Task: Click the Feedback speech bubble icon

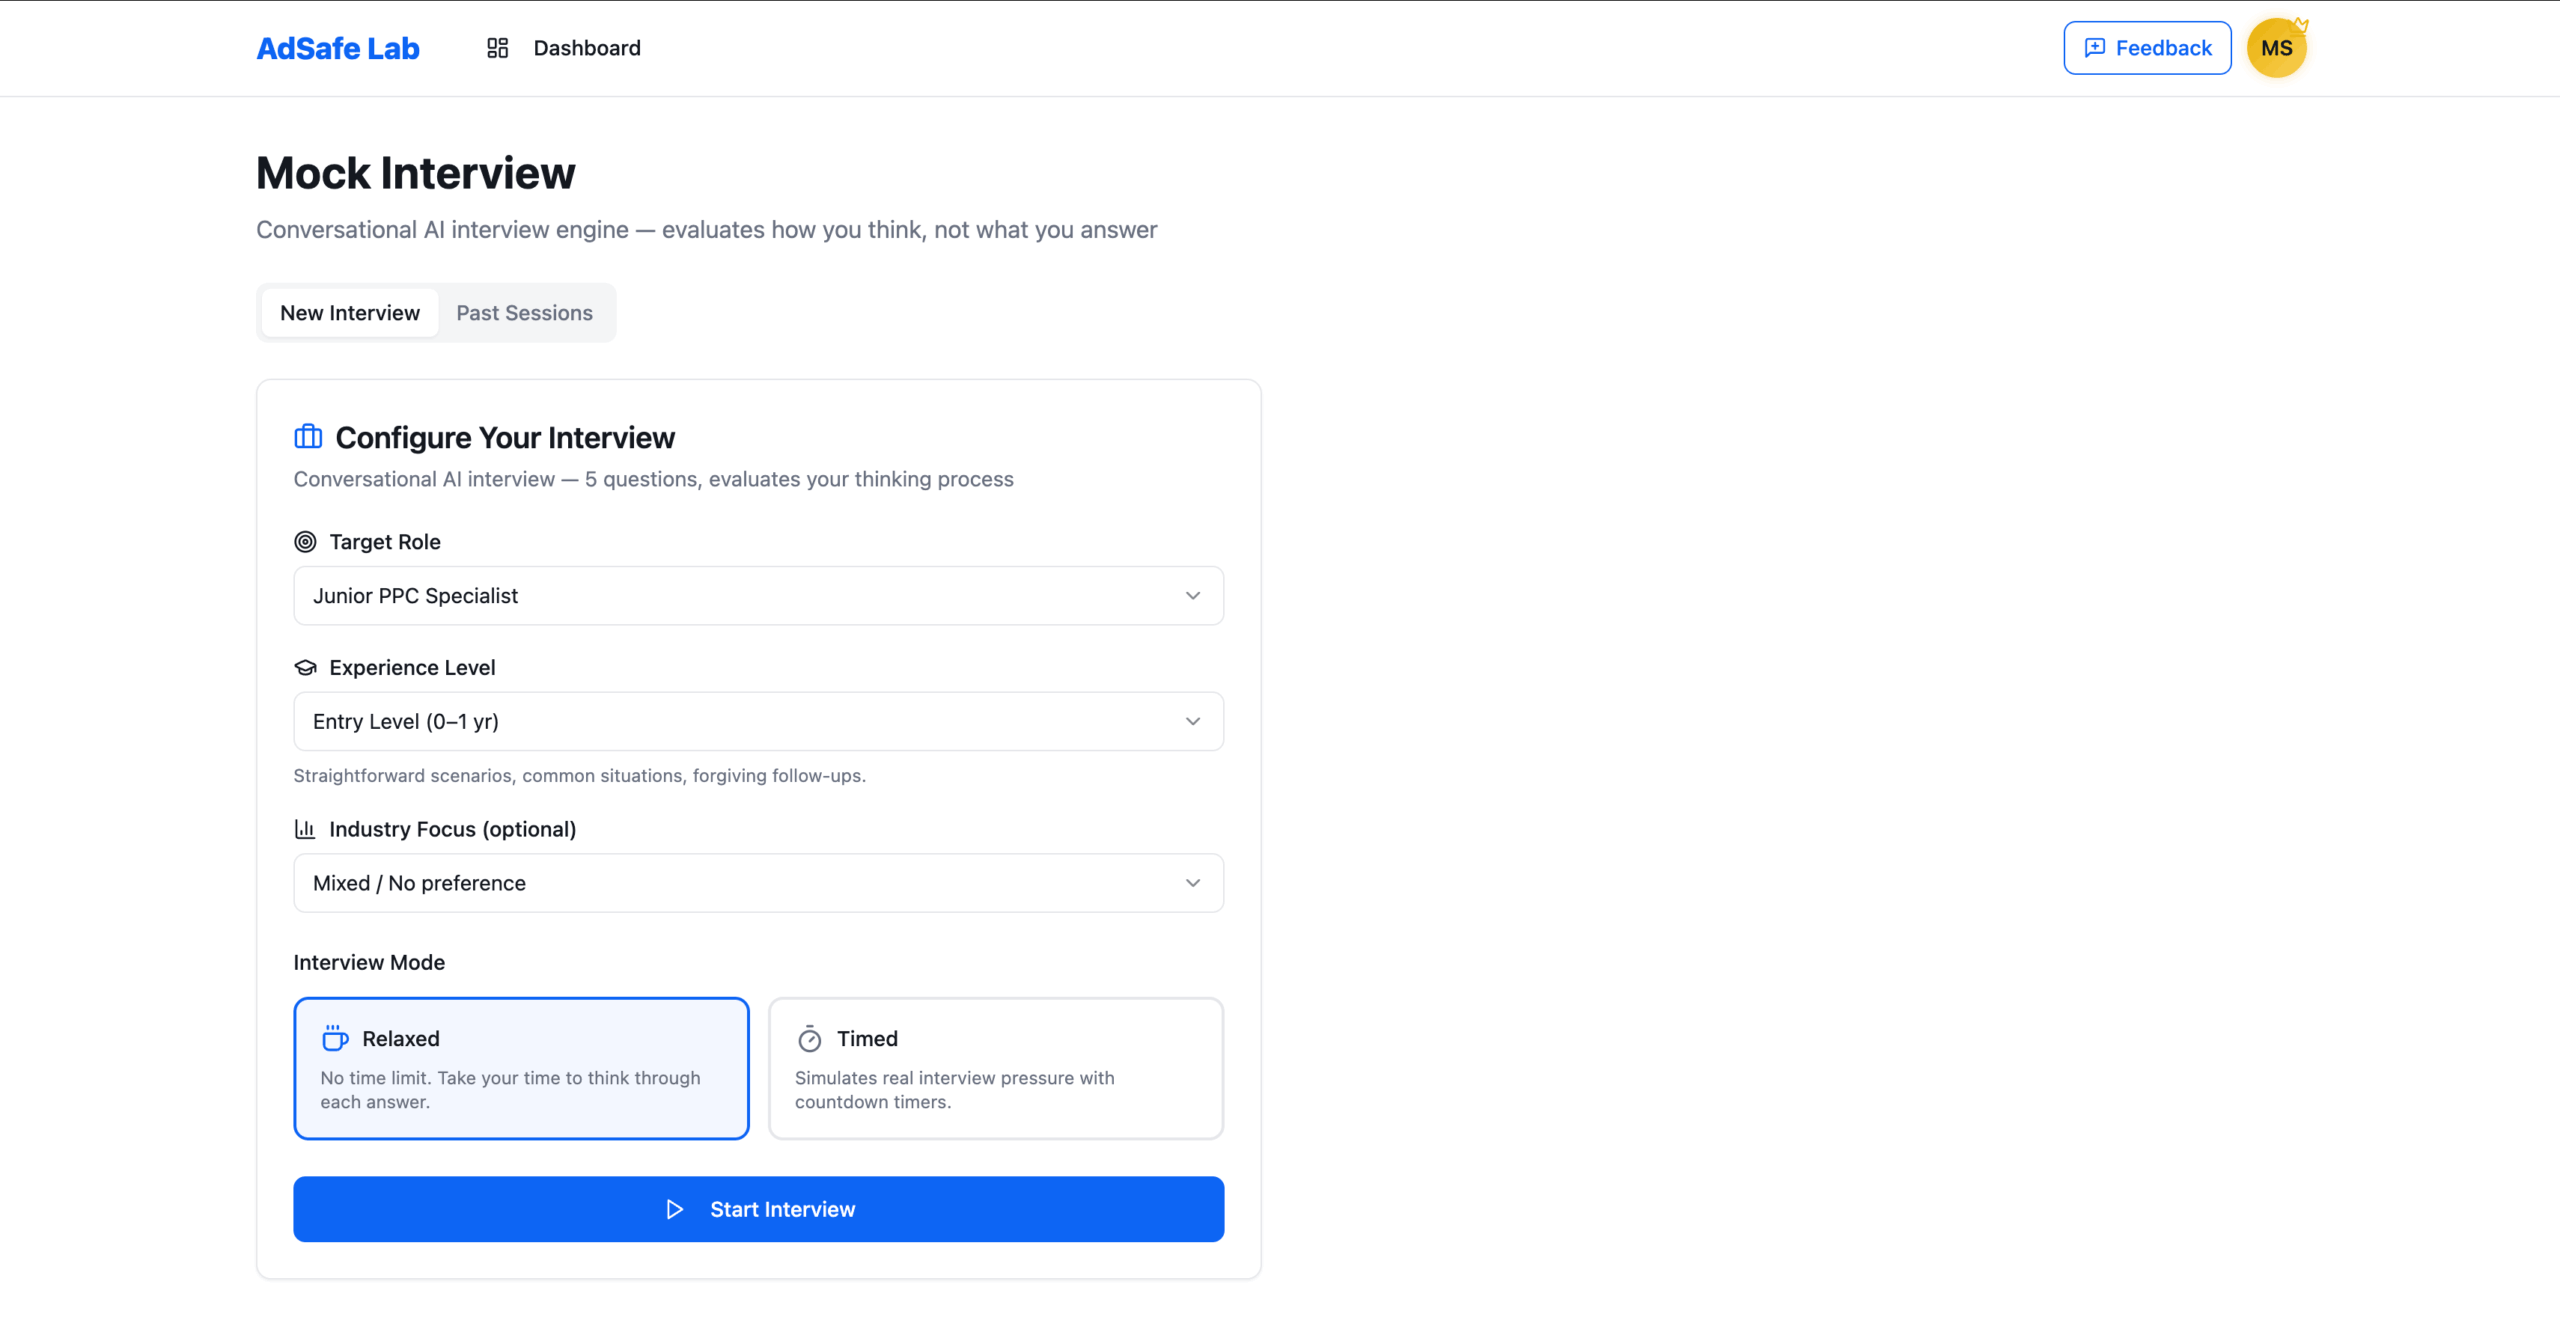Action: (x=2094, y=48)
